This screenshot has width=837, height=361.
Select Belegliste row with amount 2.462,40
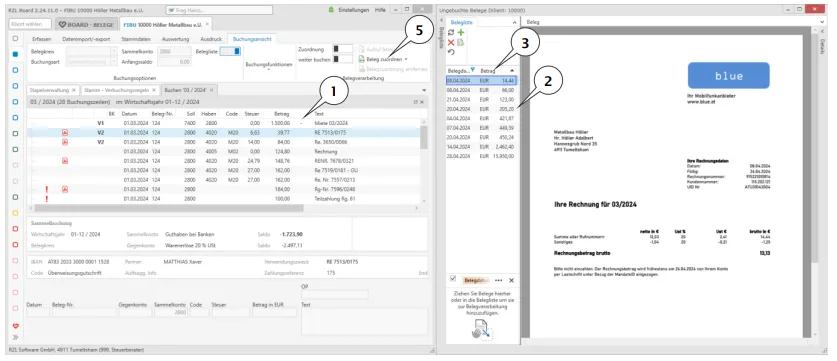coord(481,146)
